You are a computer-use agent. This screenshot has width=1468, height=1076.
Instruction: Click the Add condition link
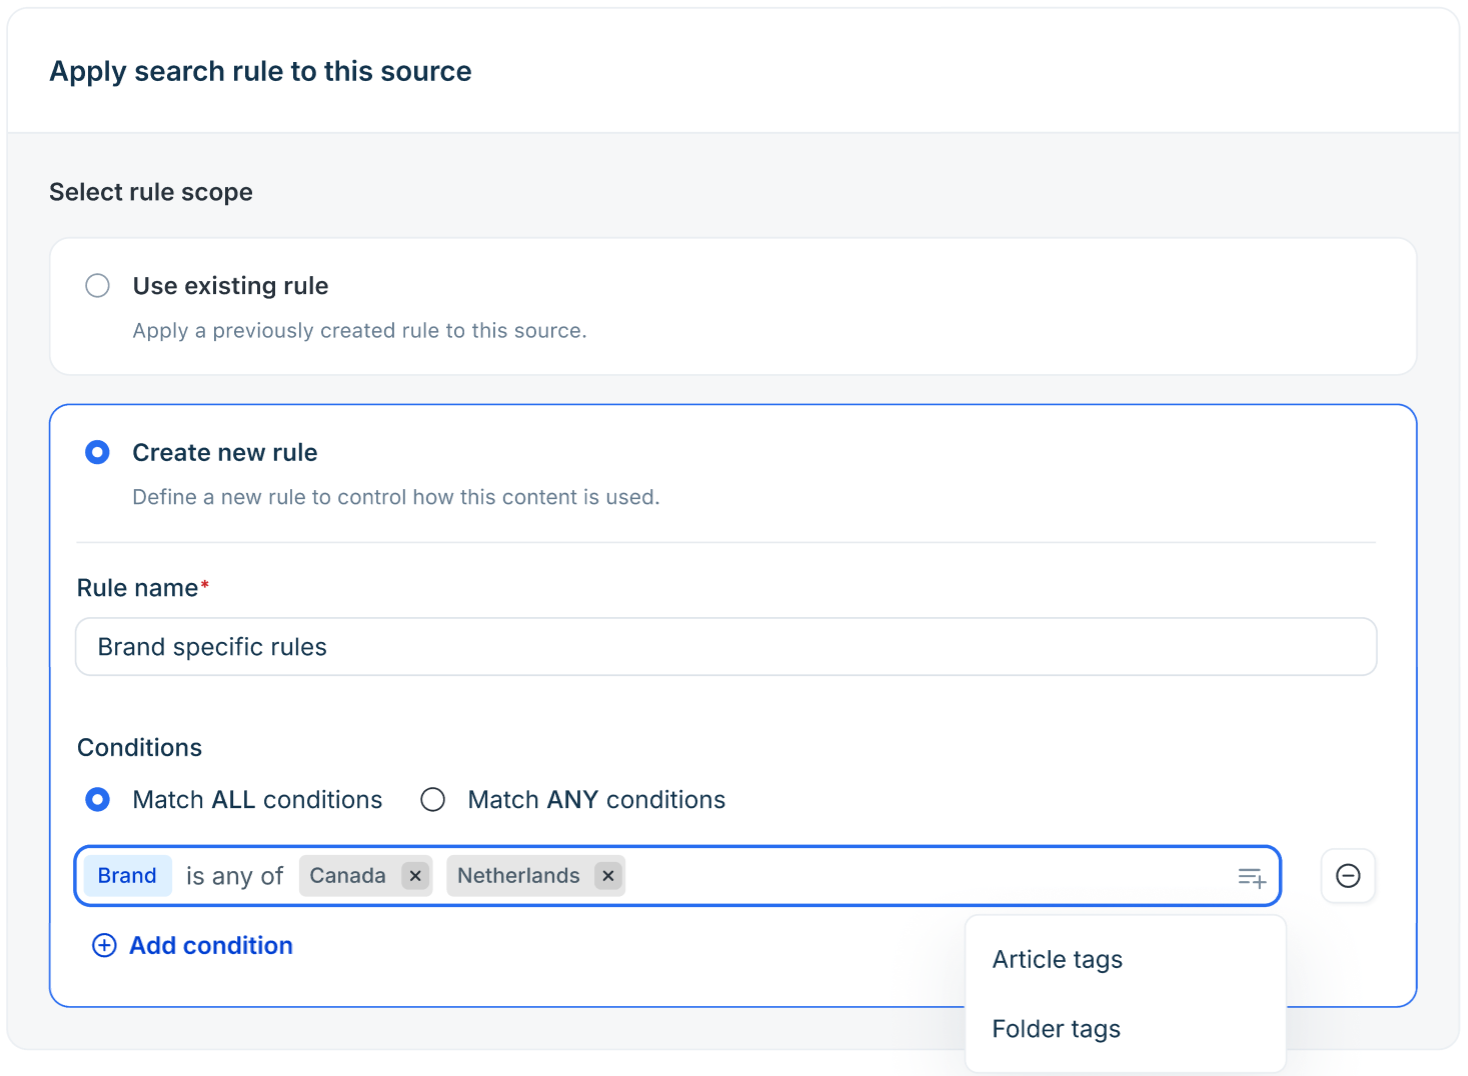(x=211, y=946)
